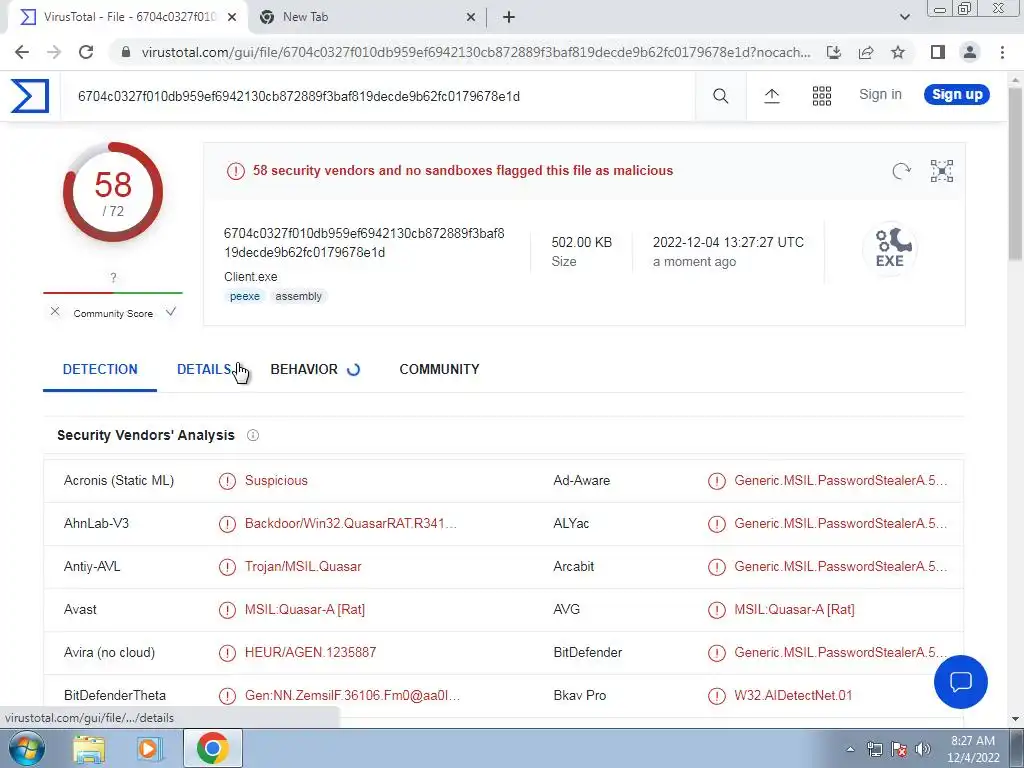Click the hash search input field
The height and width of the screenshot is (768, 1024).
coord(377,97)
